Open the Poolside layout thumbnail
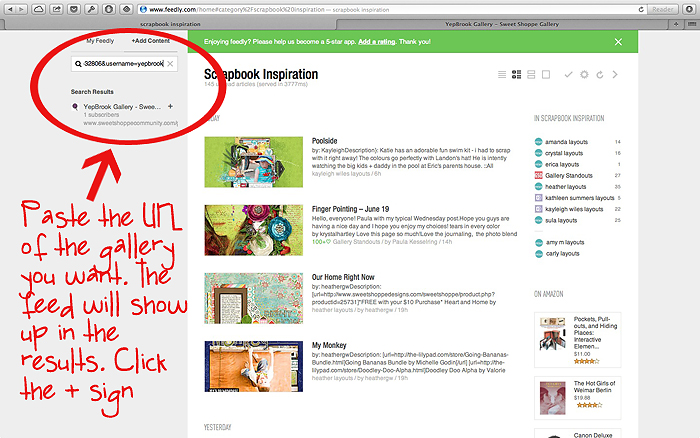The height and width of the screenshot is (438, 700). [254, 162]
